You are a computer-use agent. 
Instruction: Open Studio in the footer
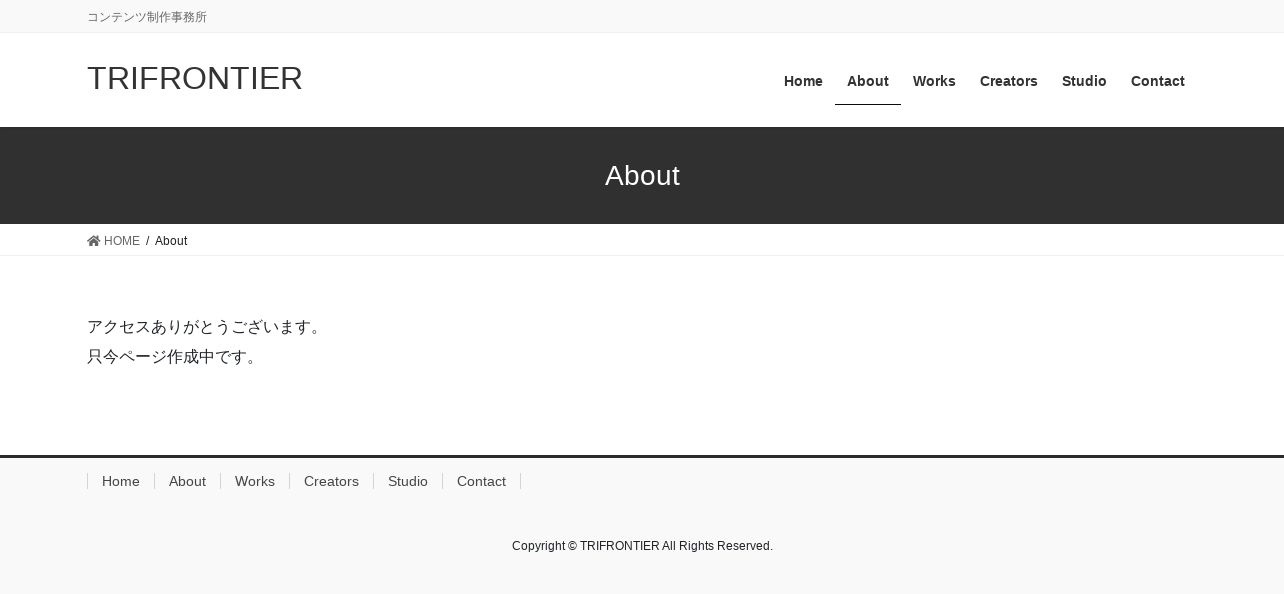coord(408,481)
